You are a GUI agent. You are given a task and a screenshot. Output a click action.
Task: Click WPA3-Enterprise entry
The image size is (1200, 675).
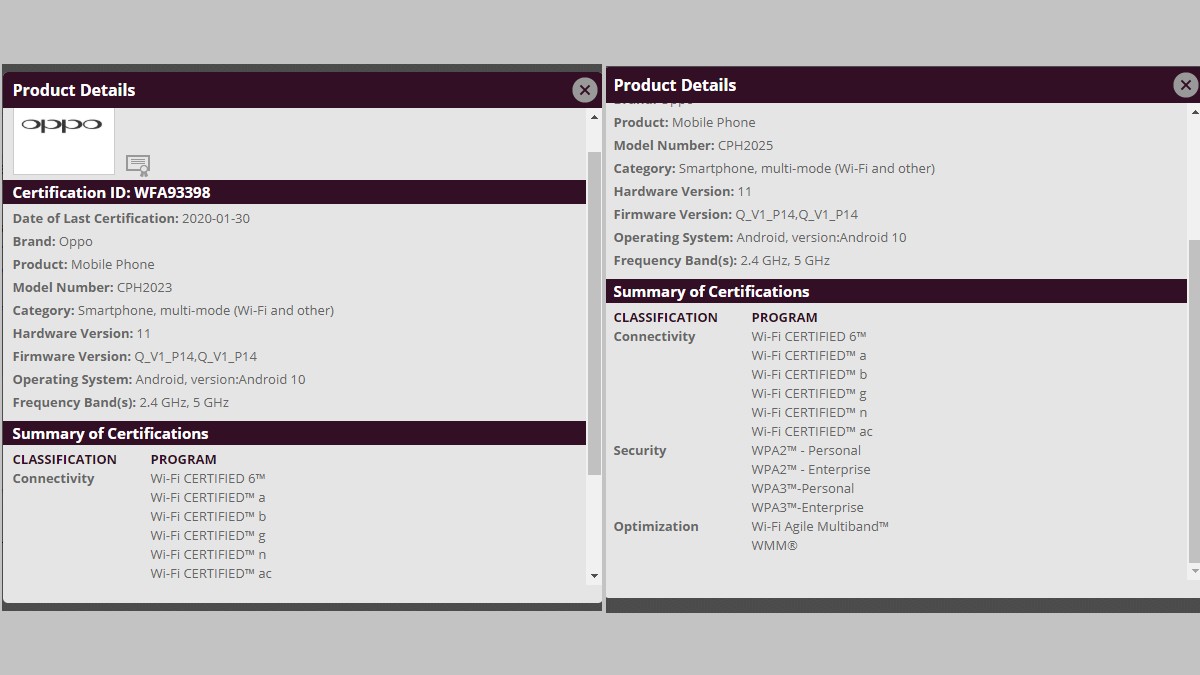pos(808,507)
